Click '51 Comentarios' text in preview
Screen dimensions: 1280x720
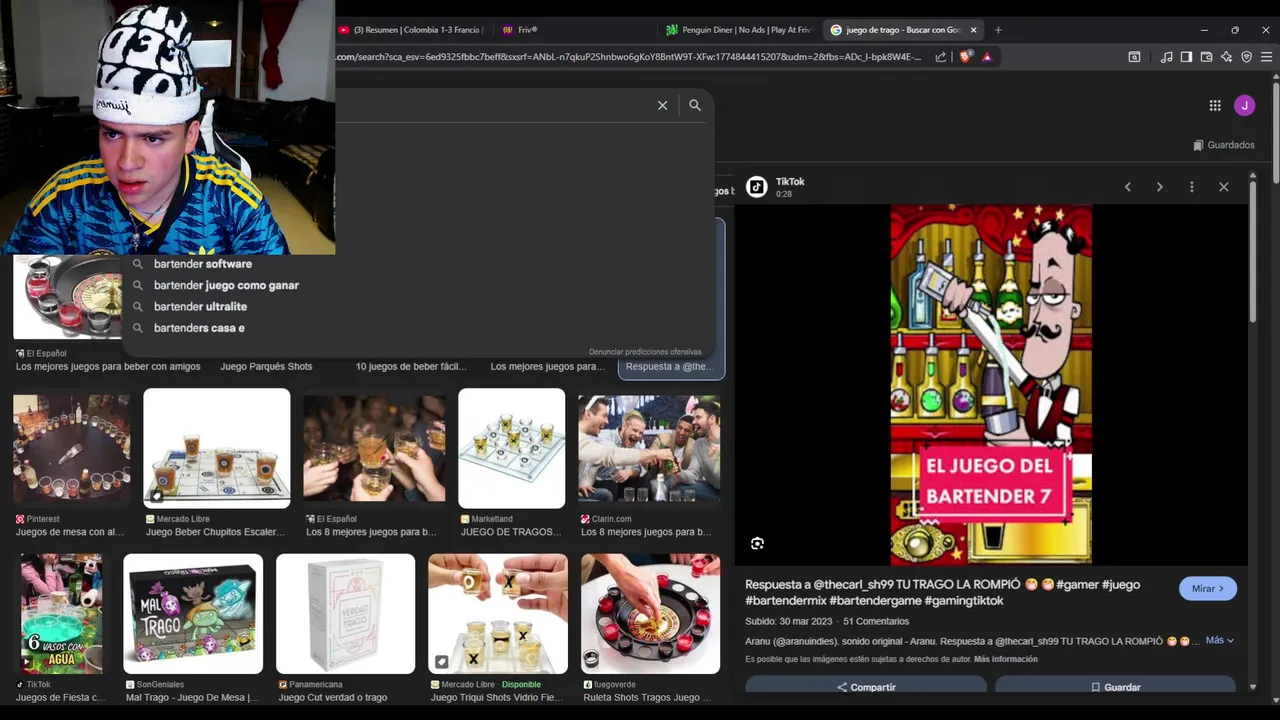pos(876,621)
